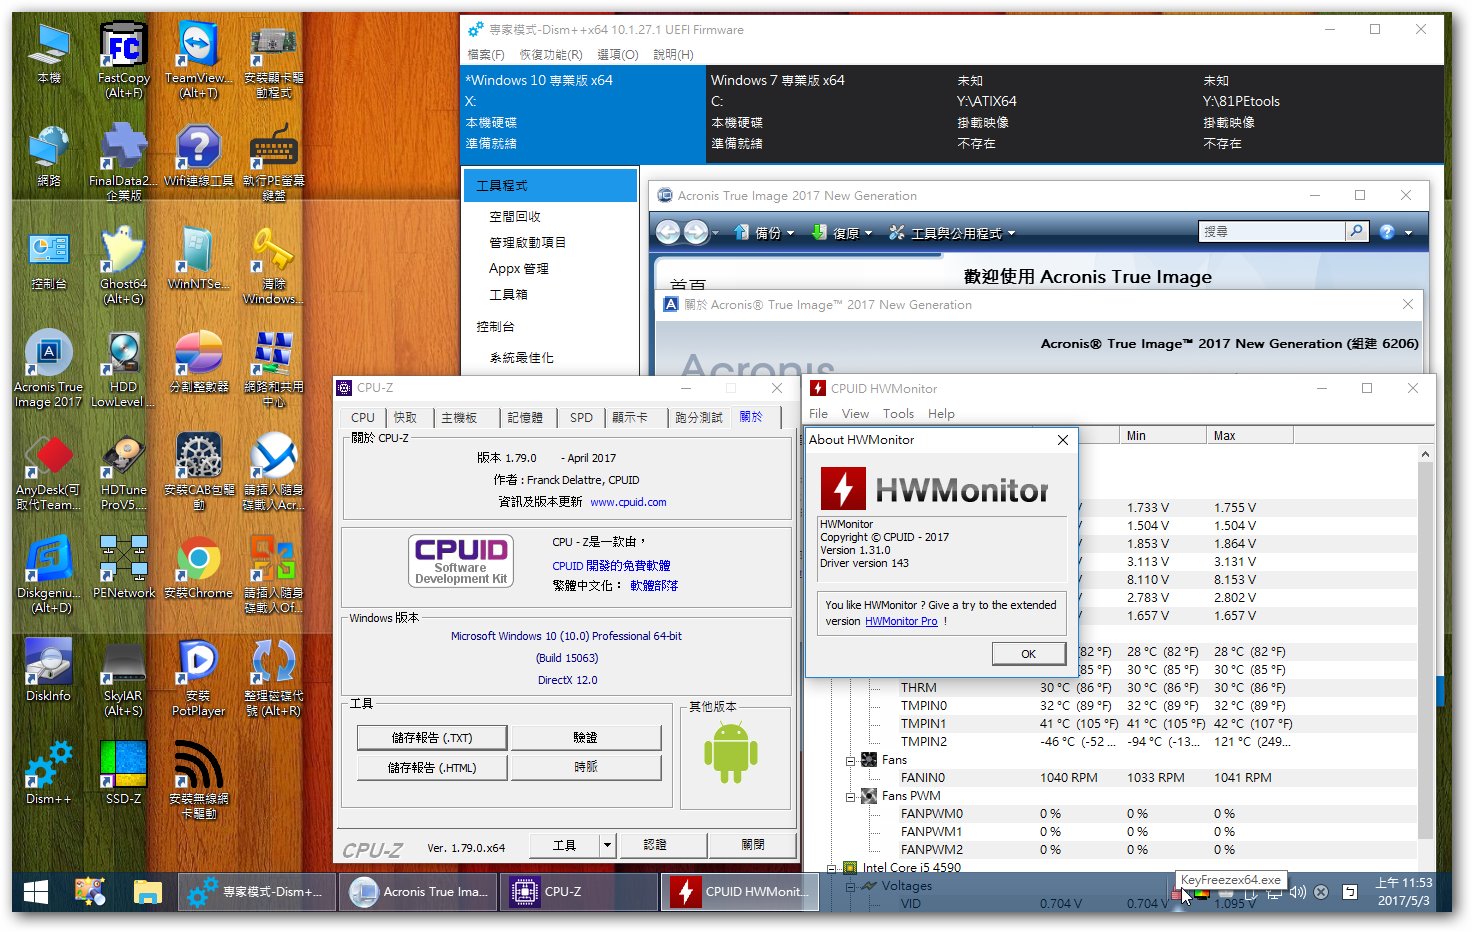Click 儲存報告 (.TXT) button in CPU-Z

click(433, 738)
